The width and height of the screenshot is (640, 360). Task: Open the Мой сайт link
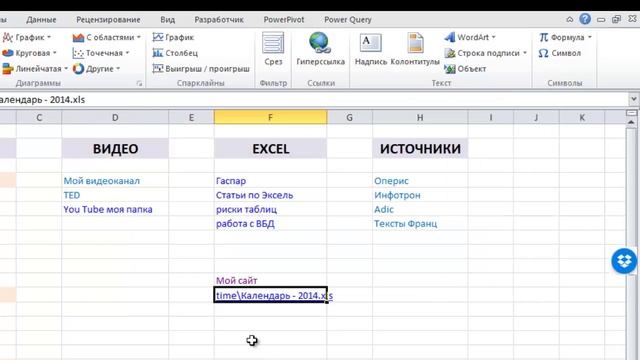click(236, 280)
